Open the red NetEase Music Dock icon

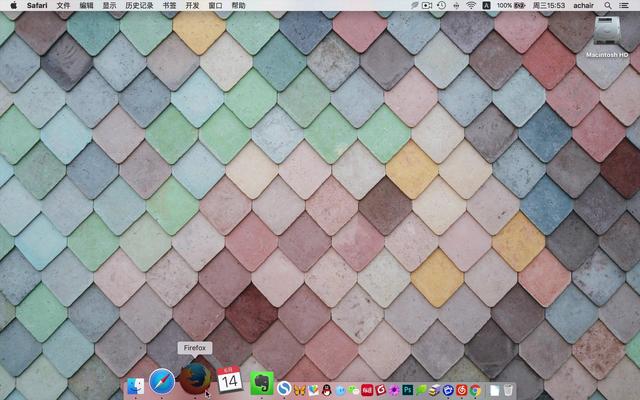[461, 390]
